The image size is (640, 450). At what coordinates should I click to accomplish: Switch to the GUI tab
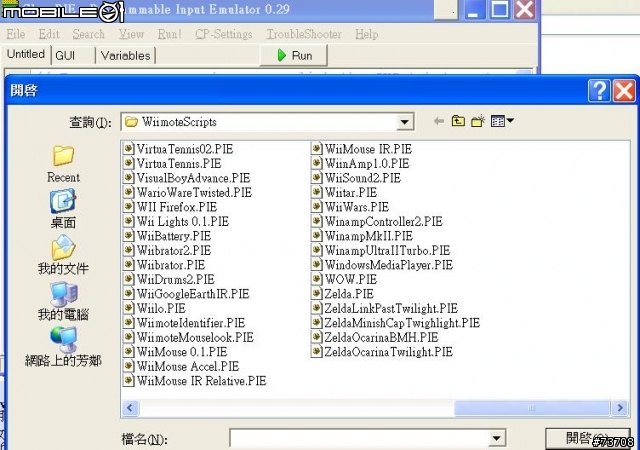[73, 56]
